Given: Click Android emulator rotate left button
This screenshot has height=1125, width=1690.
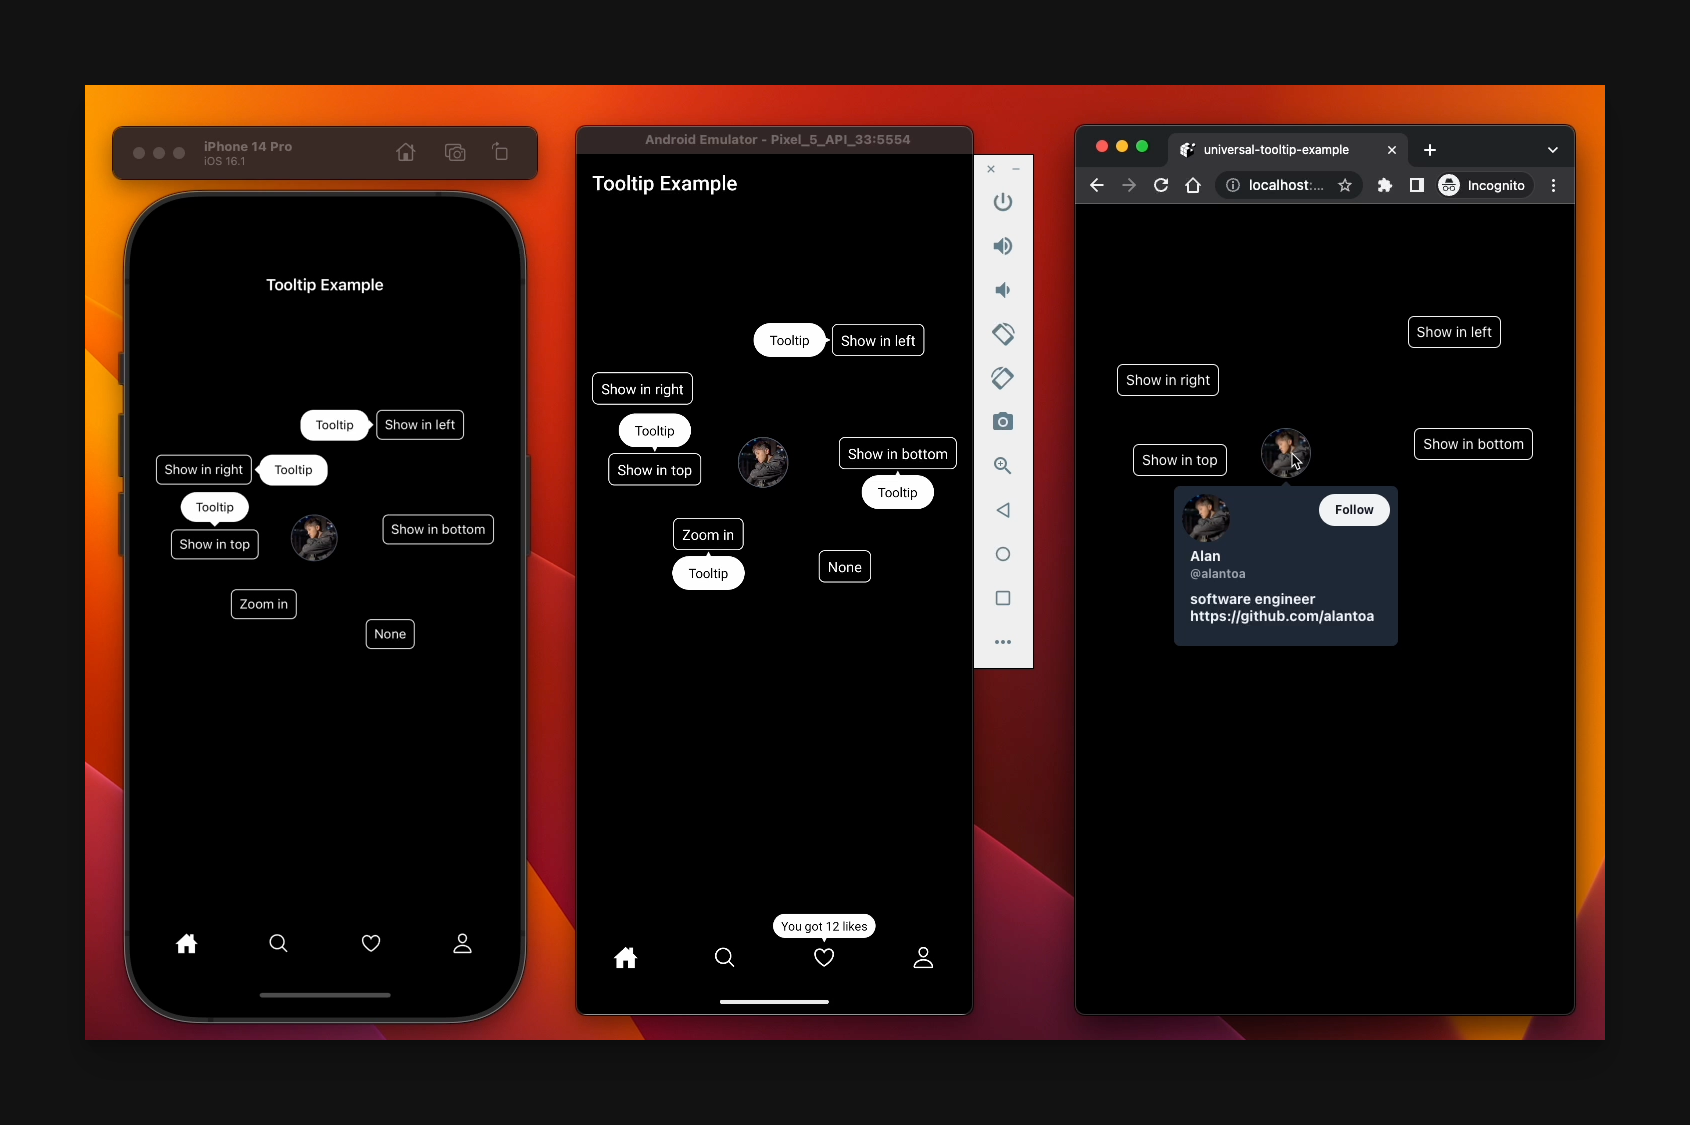Looking at the screenshot, I should tap(1003, 334).
